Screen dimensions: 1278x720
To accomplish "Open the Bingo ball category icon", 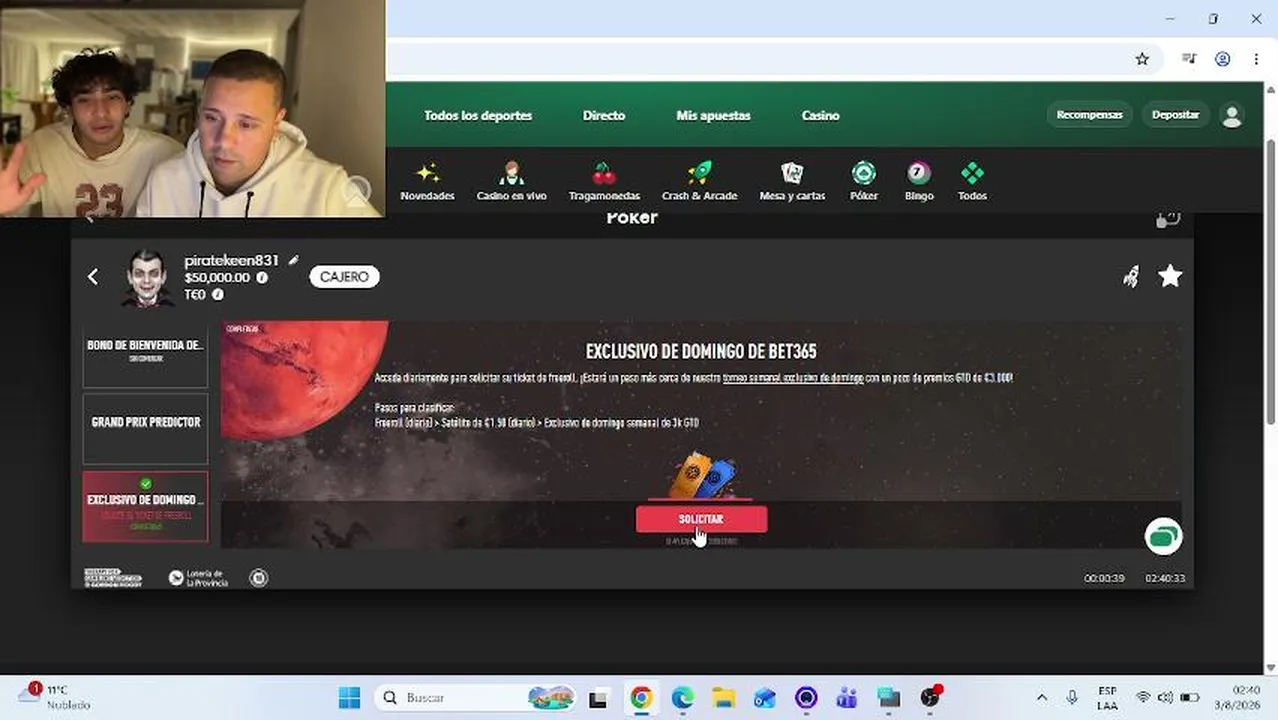I will [x=919, y=174].
